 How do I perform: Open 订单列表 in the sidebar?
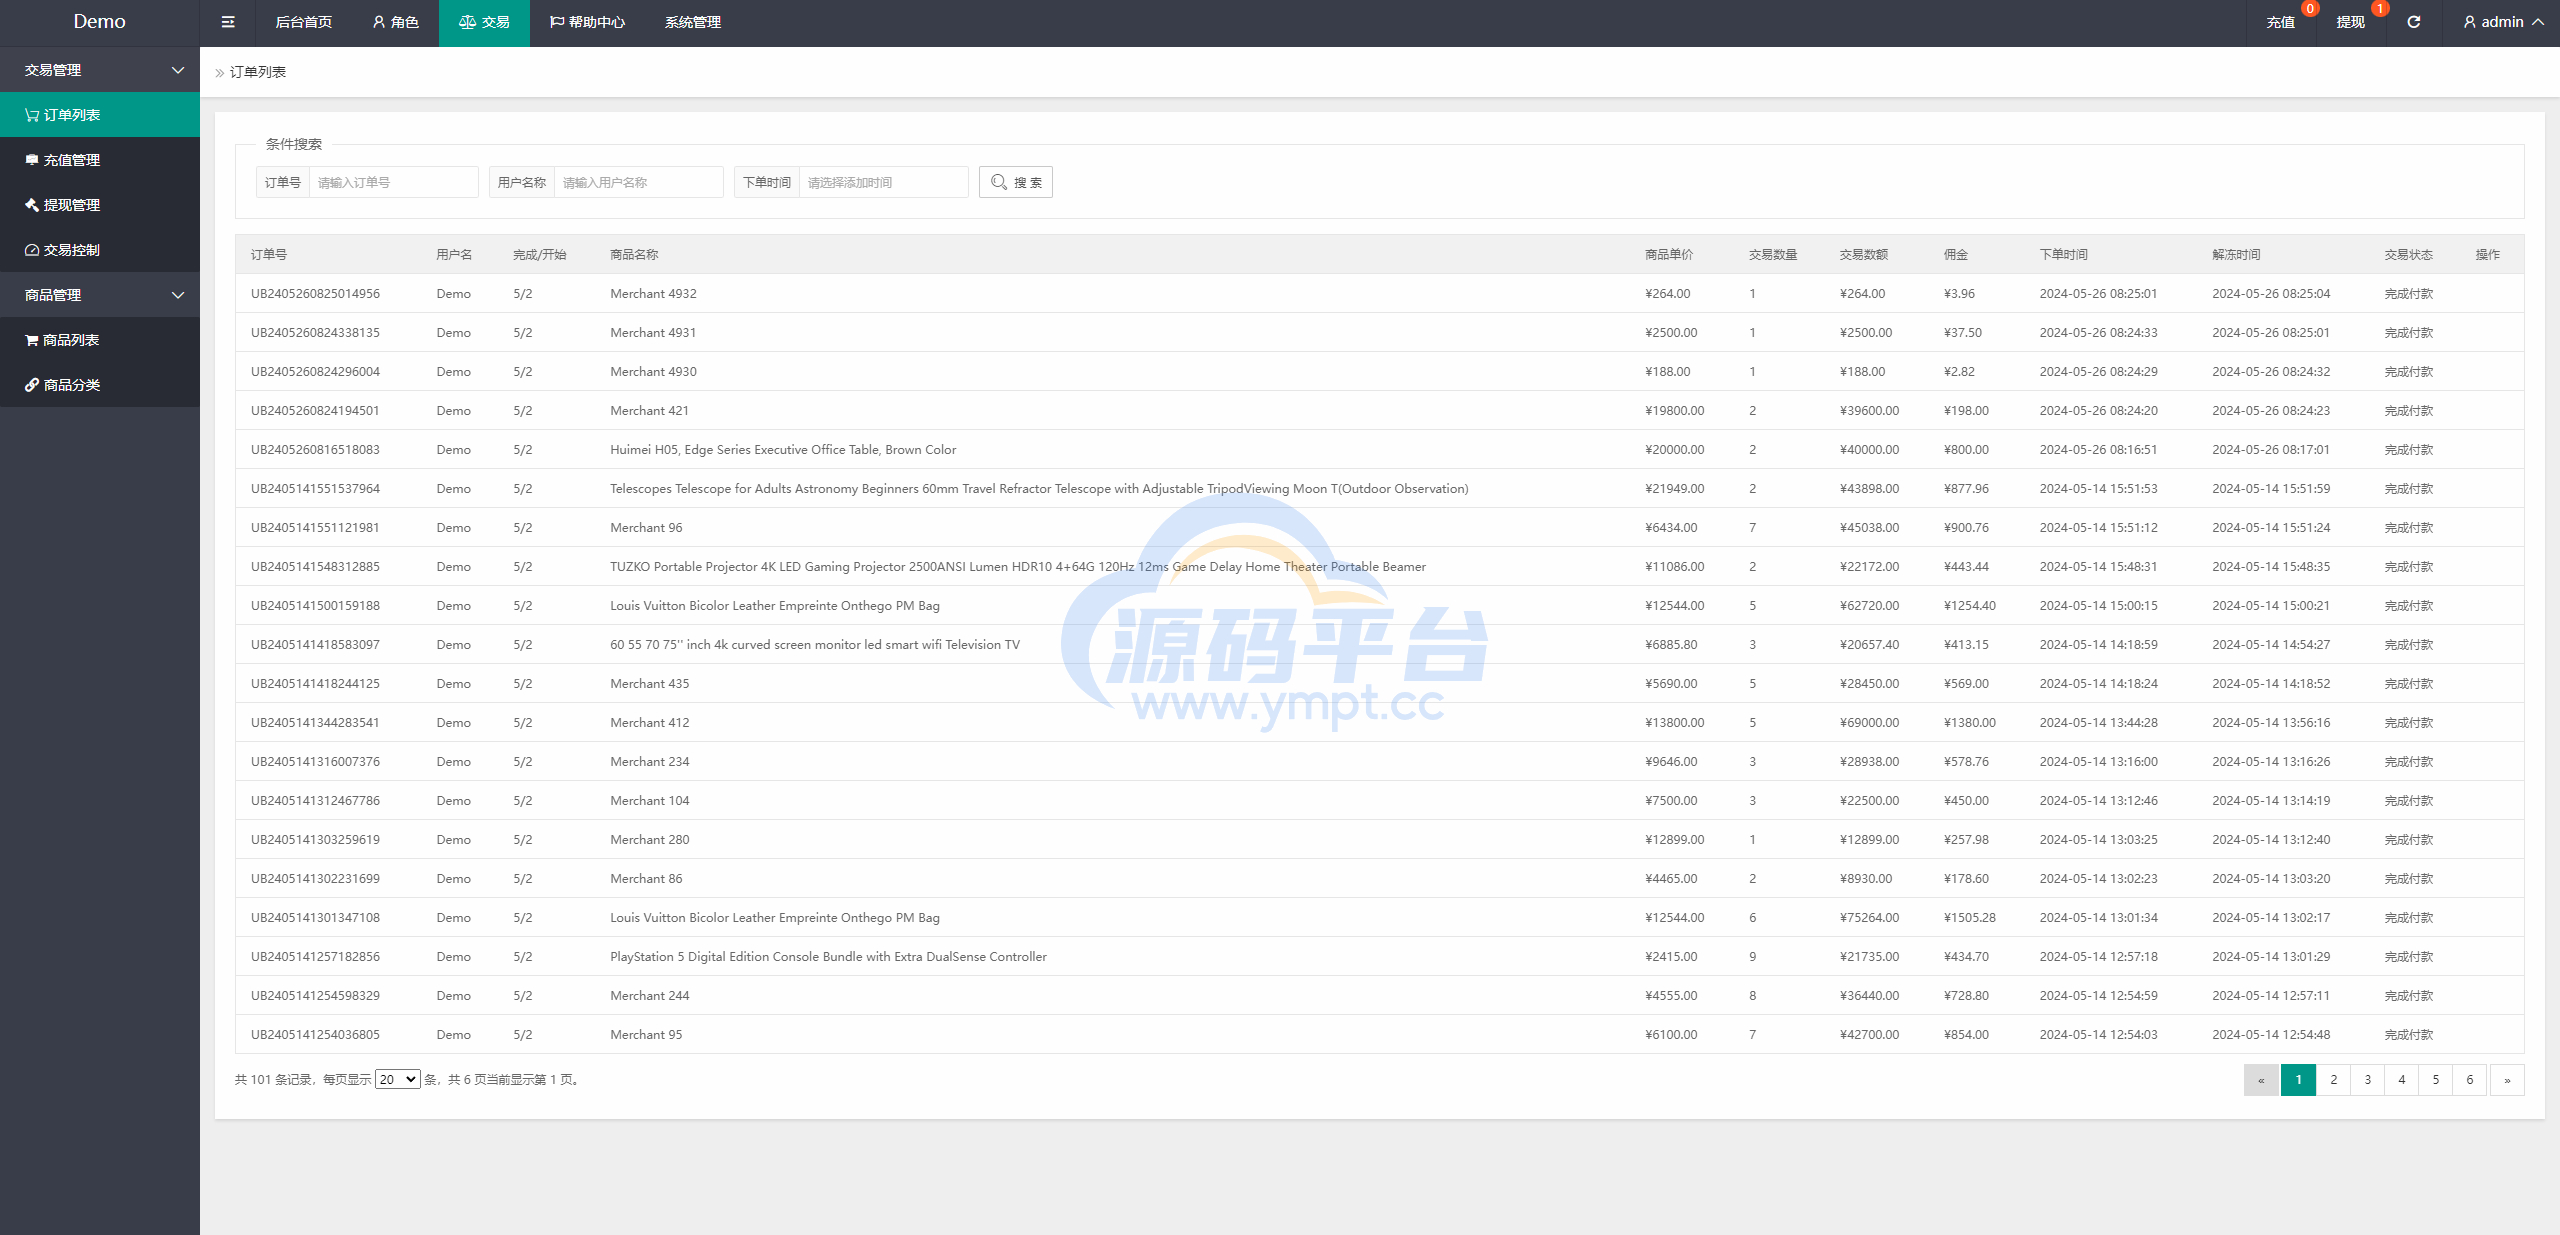100,115
